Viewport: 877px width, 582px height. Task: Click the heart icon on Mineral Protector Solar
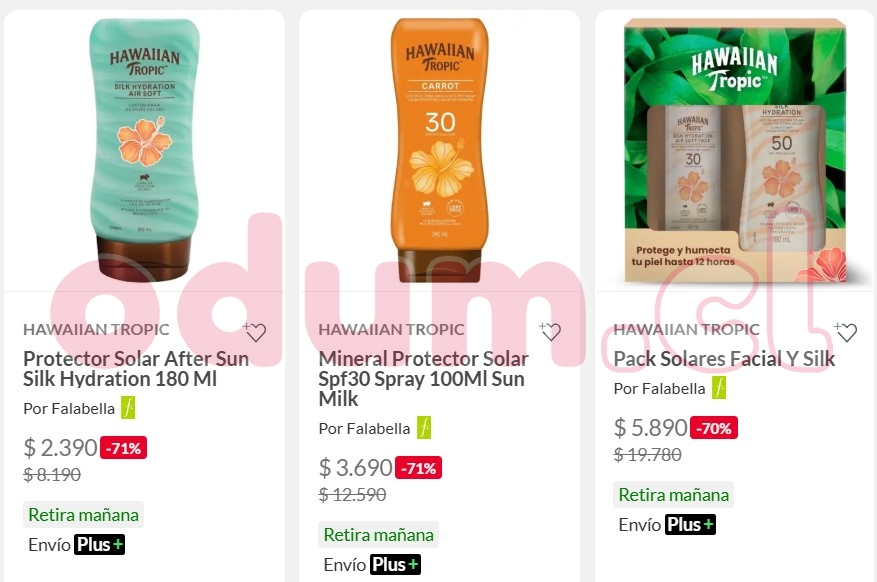pos(550,332)
